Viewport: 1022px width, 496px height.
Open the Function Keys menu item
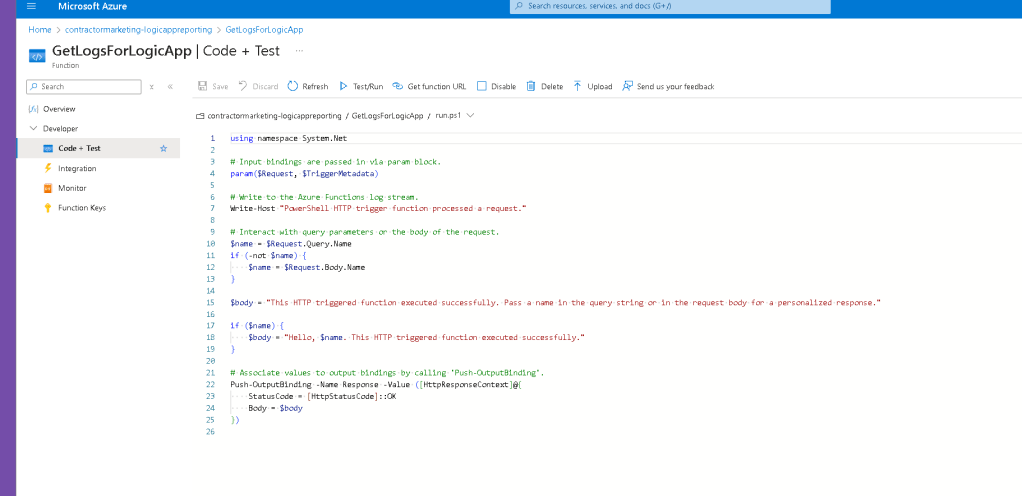(81, 208)
